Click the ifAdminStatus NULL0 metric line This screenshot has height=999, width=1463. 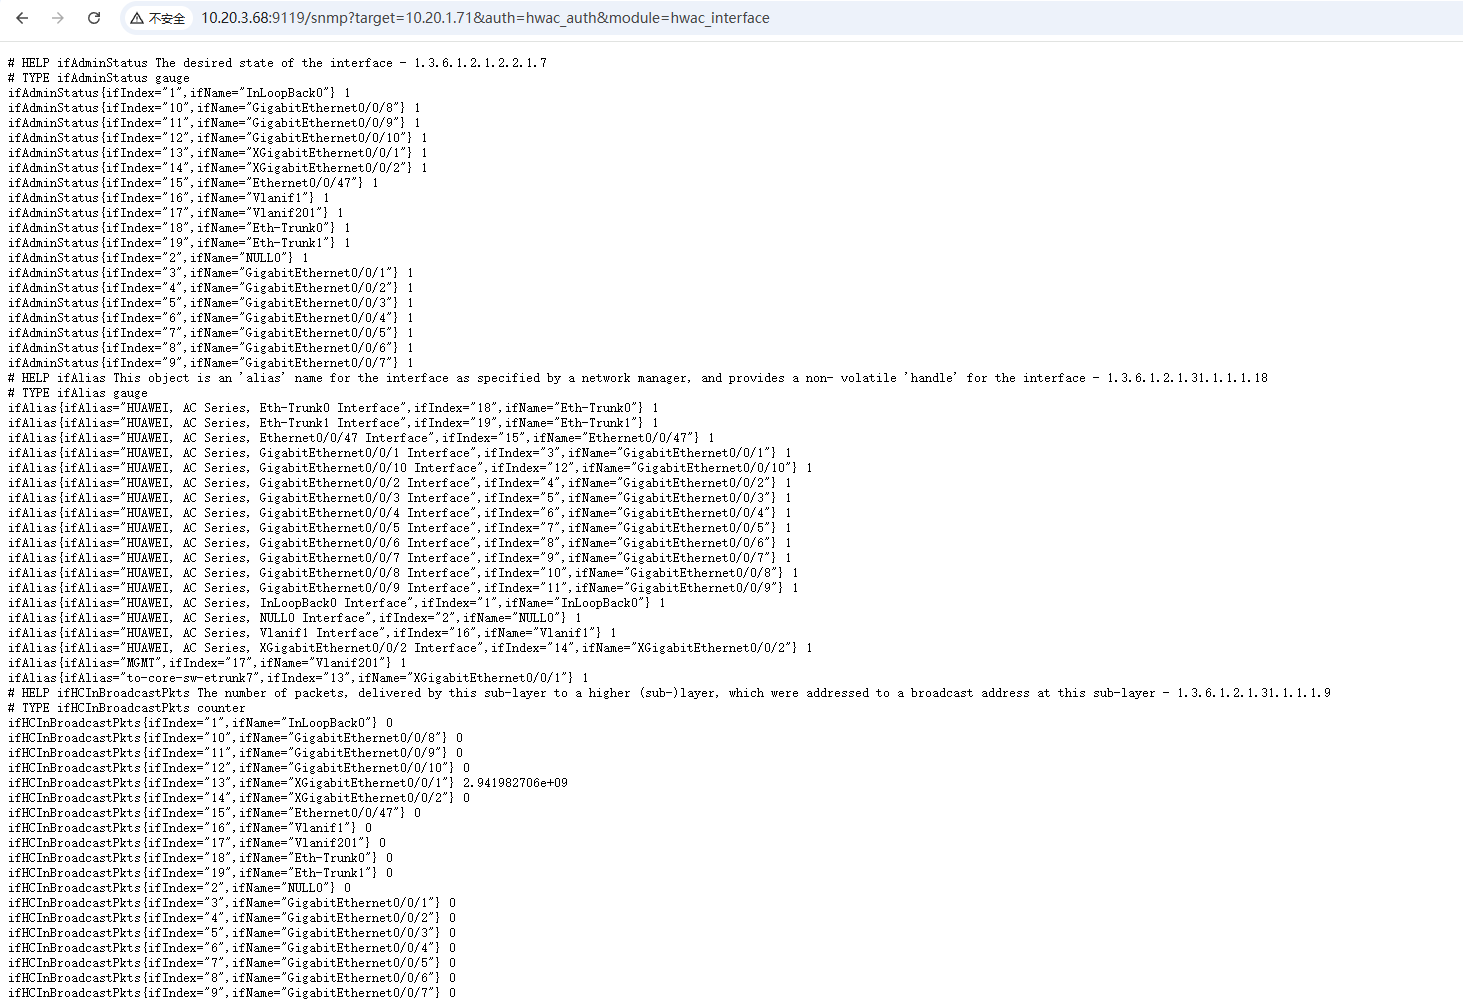[157, 258]
